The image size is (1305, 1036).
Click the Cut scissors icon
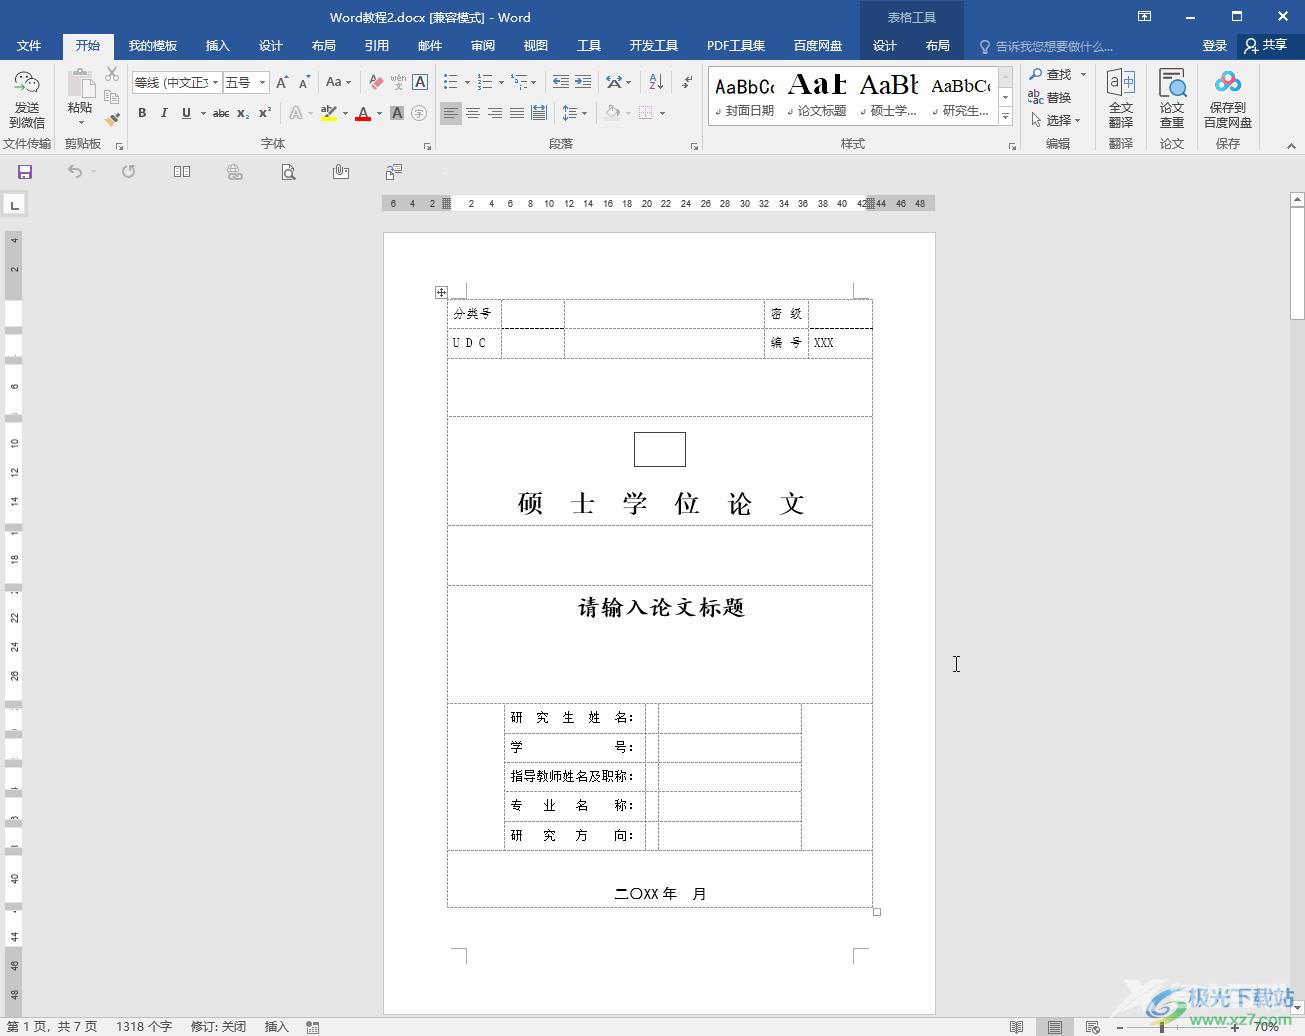pyautogui.click(x=112, y=74)
